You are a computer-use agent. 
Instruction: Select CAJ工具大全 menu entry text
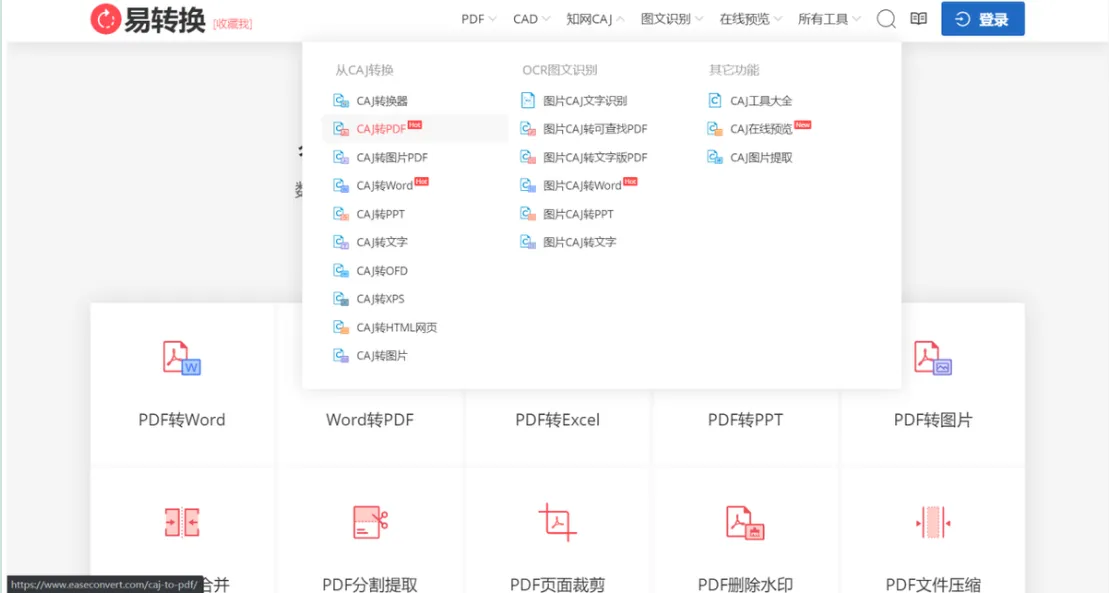[761, 100]
